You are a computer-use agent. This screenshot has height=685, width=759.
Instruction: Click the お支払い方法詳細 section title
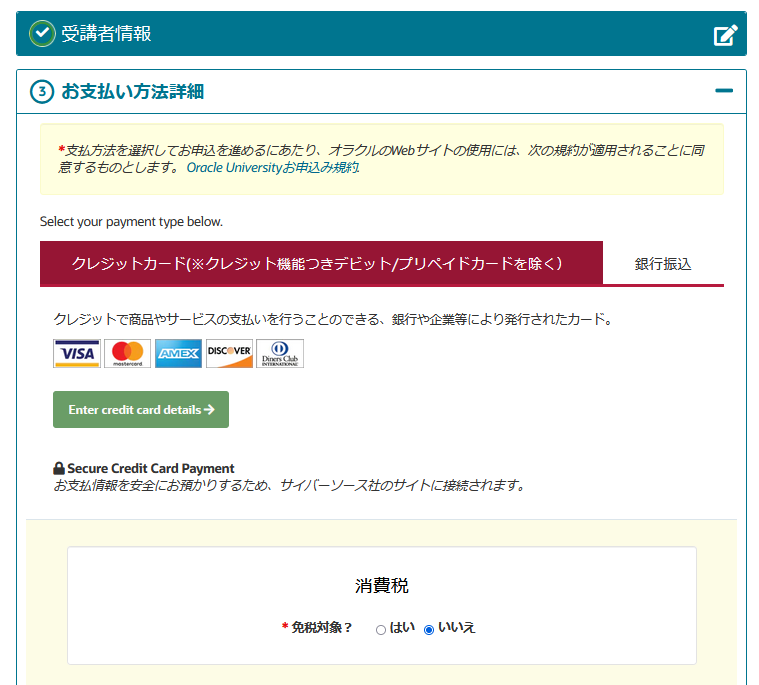coord(132,92)
